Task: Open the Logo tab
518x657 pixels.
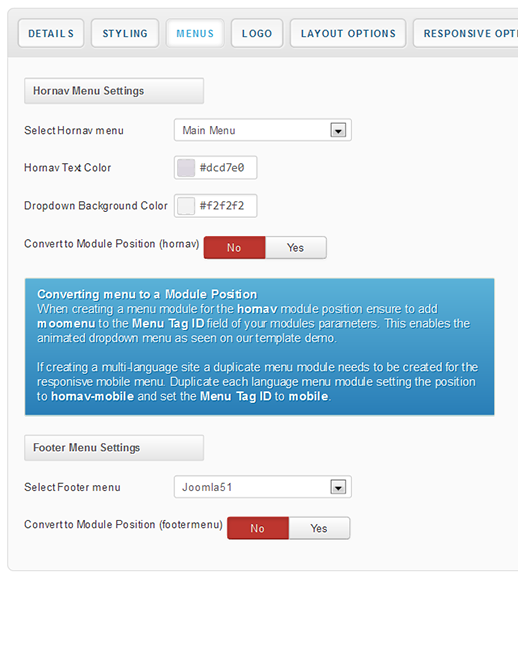Action: coord(257,33)
